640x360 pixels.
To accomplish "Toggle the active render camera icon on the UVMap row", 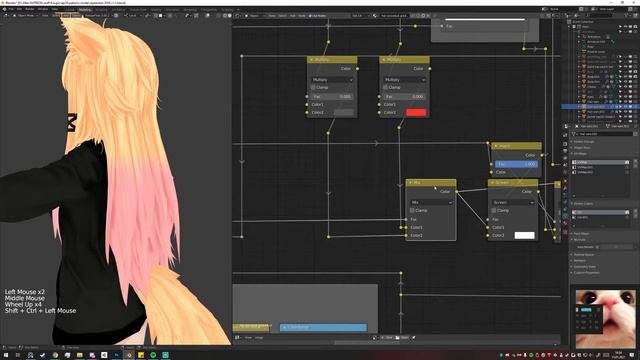I will click(x=627, y=162).
